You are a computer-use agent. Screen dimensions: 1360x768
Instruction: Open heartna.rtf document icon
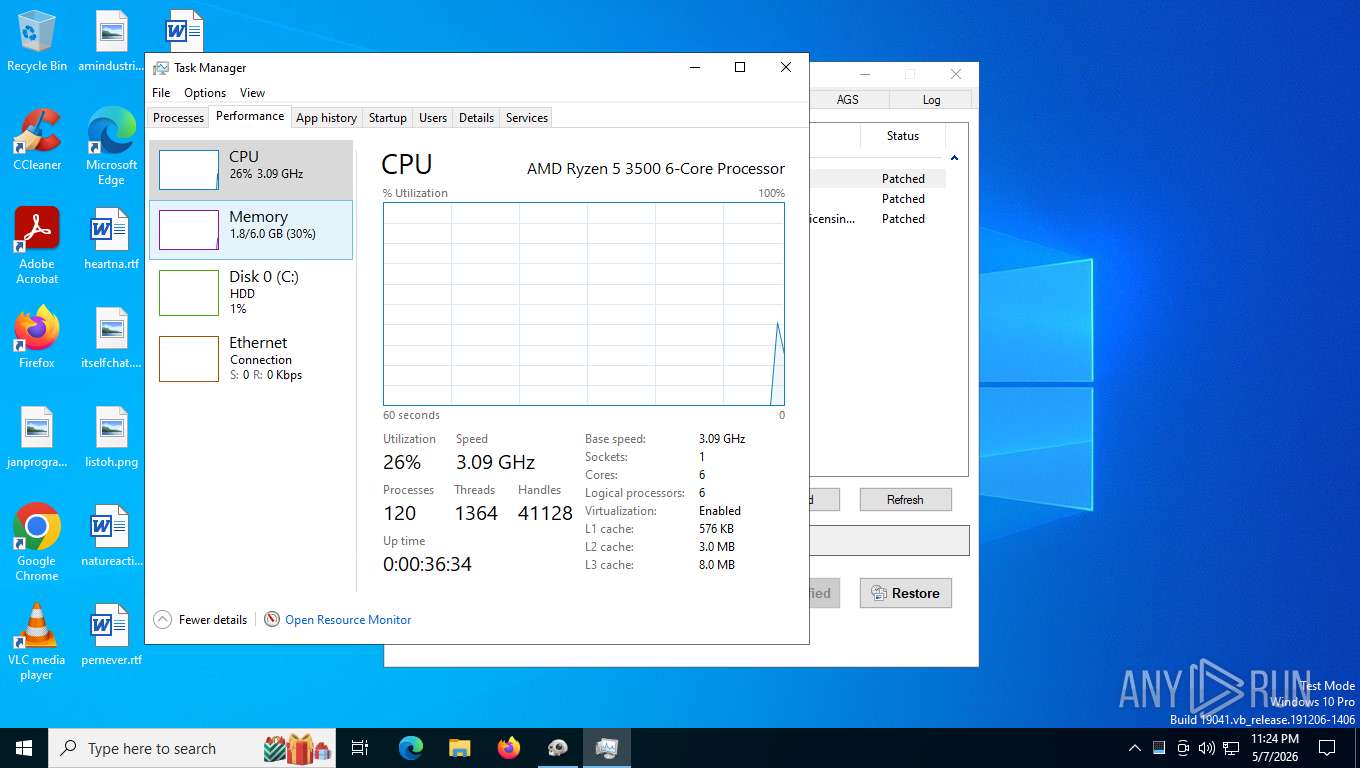pos(111,239)
